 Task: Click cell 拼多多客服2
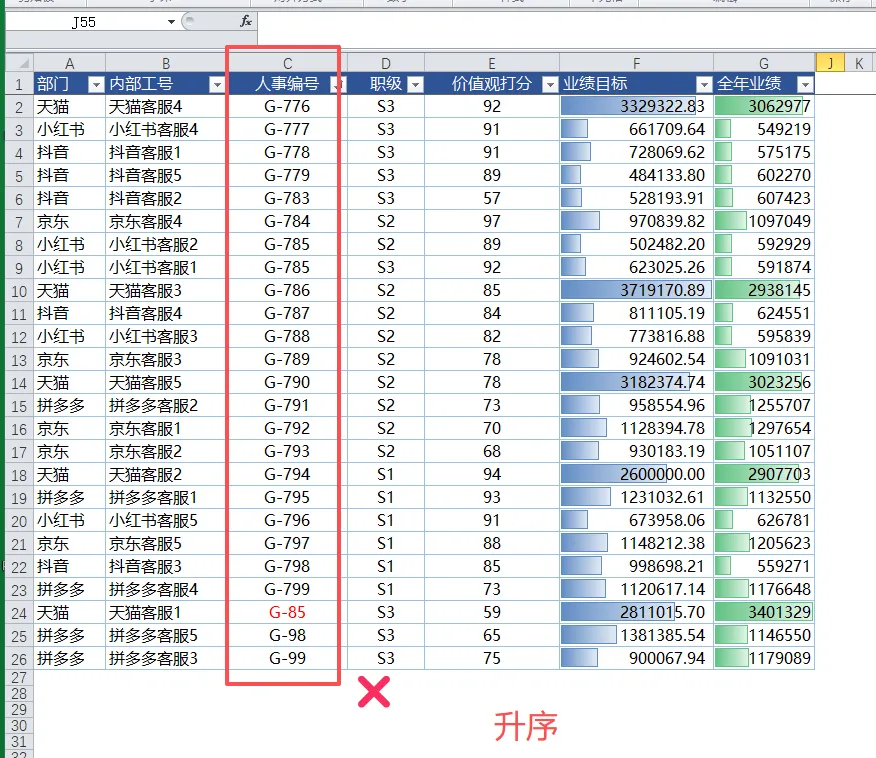click(x=165, y=406)
